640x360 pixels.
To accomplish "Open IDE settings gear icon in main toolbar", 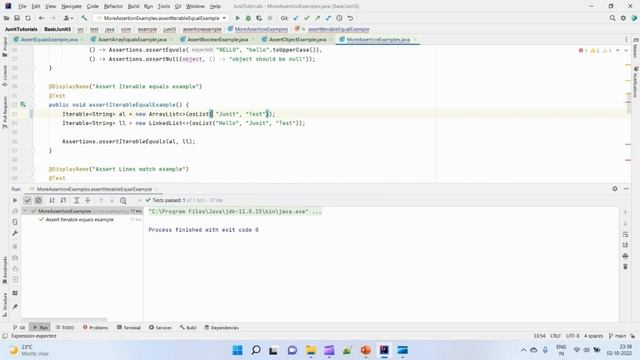I will (623, 18).
